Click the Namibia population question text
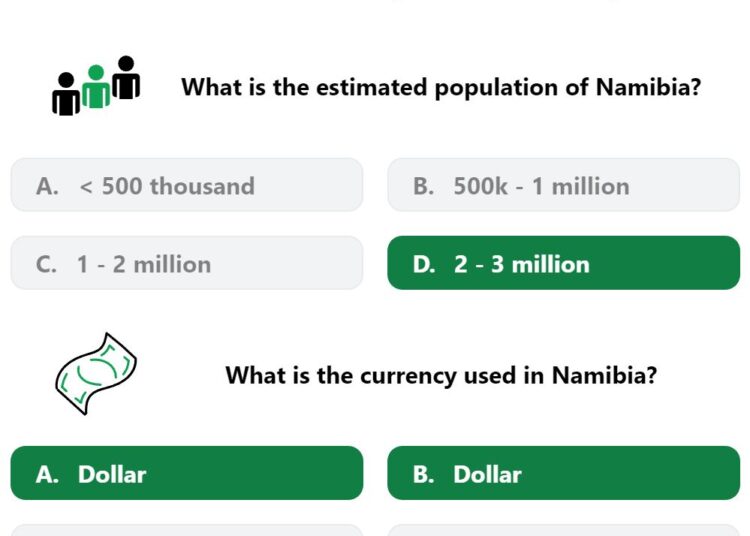Image resolution: width=750 pixels, height=536 pixels. (441, 88)
